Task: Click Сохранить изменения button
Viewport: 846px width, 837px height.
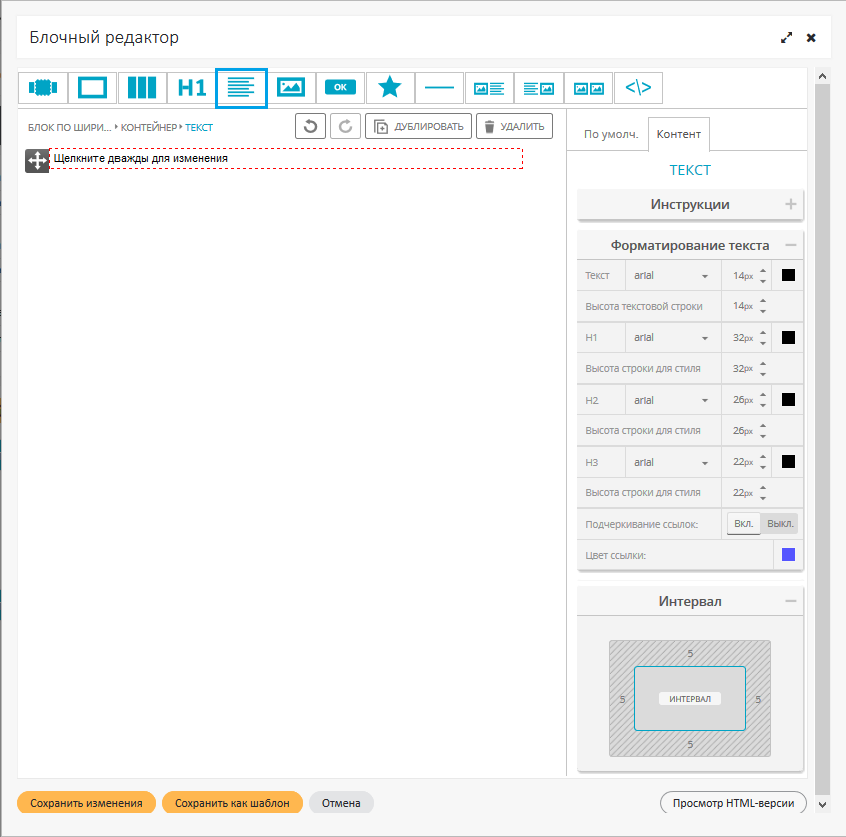Action: [86, 803]
